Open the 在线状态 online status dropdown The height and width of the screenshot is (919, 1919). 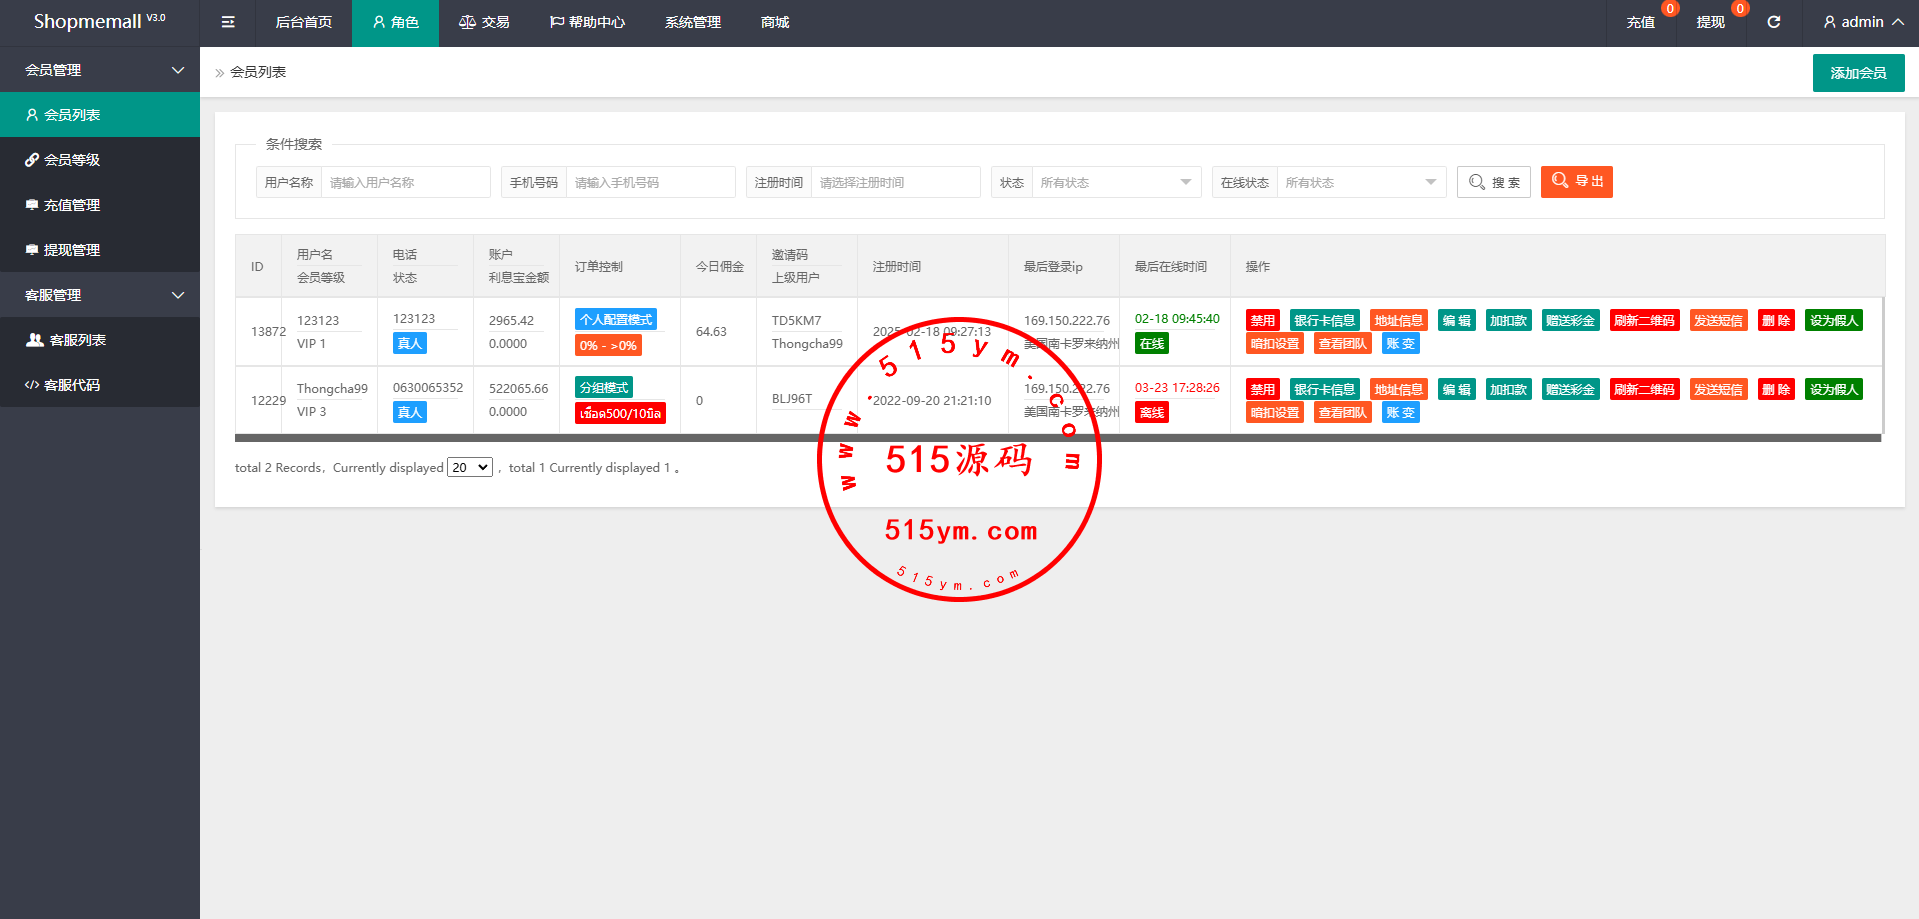[1360, 183]
